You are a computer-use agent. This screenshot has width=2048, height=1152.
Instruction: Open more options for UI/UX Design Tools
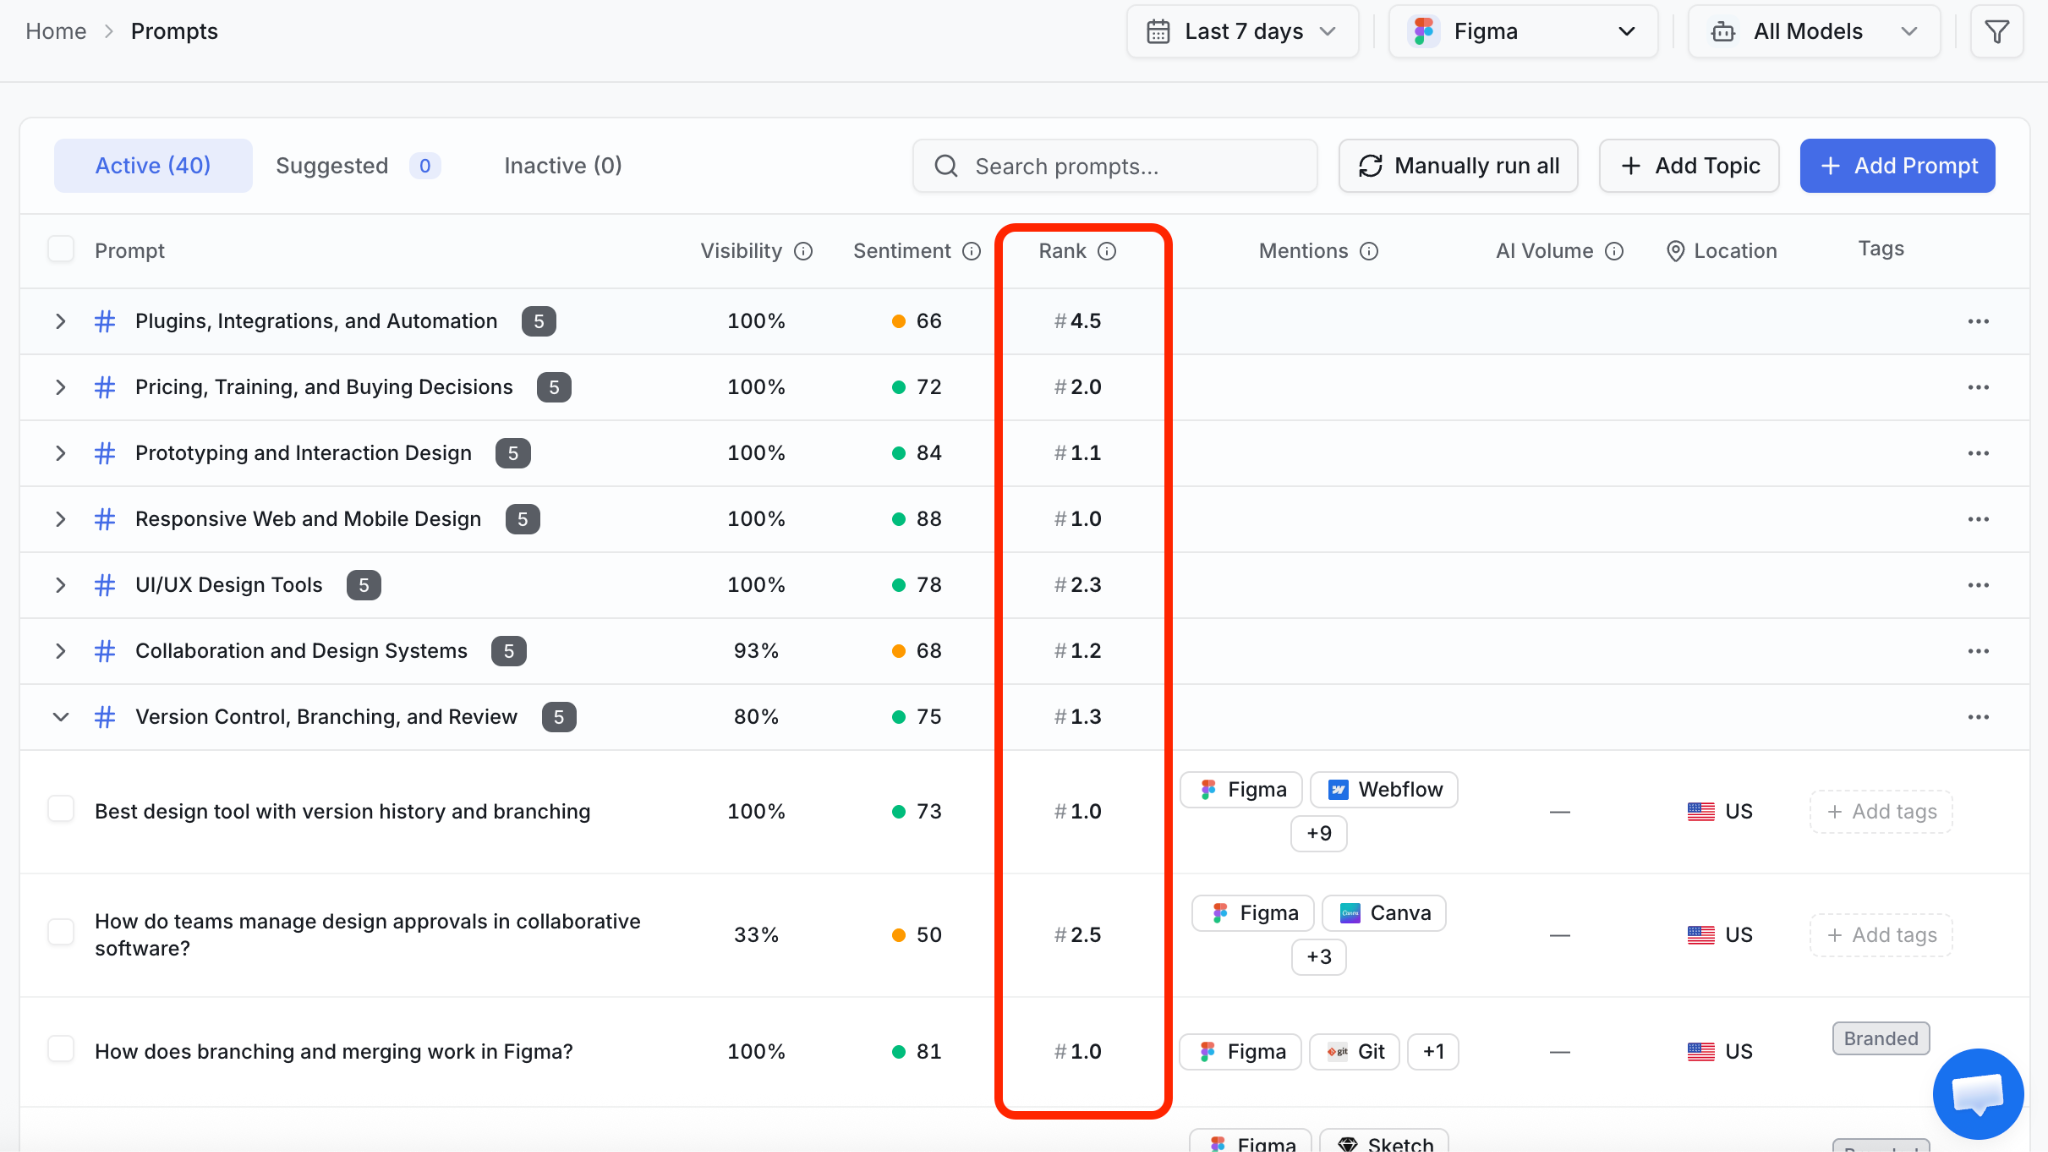tap(1978, 585)
